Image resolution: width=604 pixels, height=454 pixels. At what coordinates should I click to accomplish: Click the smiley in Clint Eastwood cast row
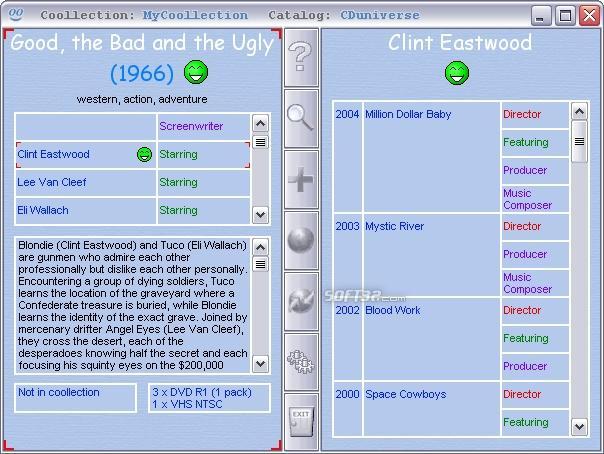coord(144,154)
